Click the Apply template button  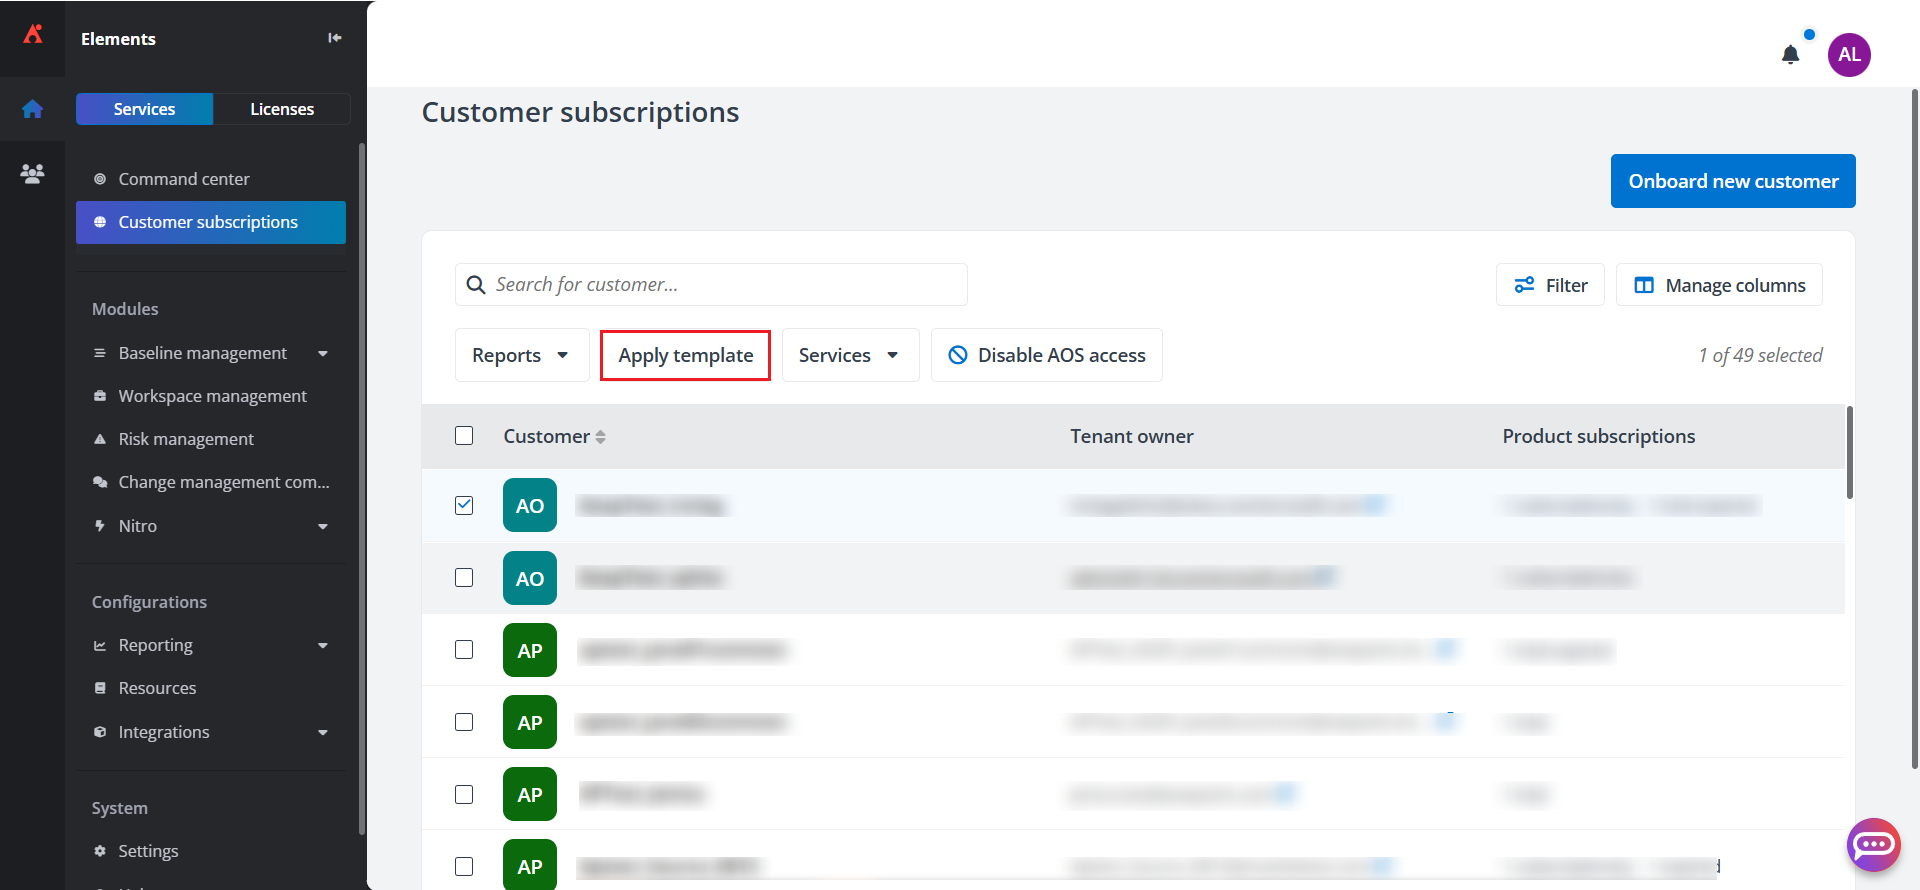(x=685, y=355)
